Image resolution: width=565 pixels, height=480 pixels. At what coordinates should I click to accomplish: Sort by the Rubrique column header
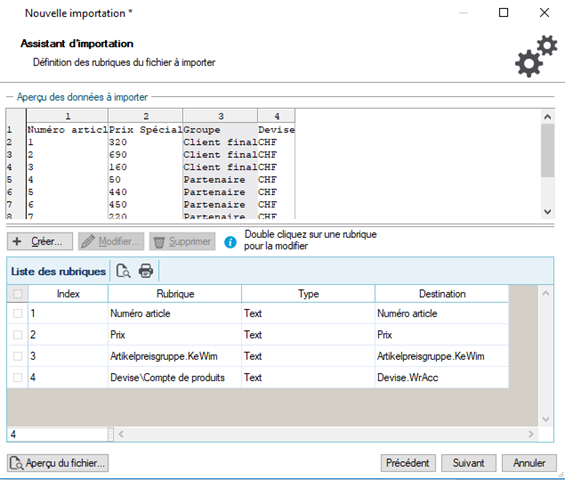click(x=175, y=294)
